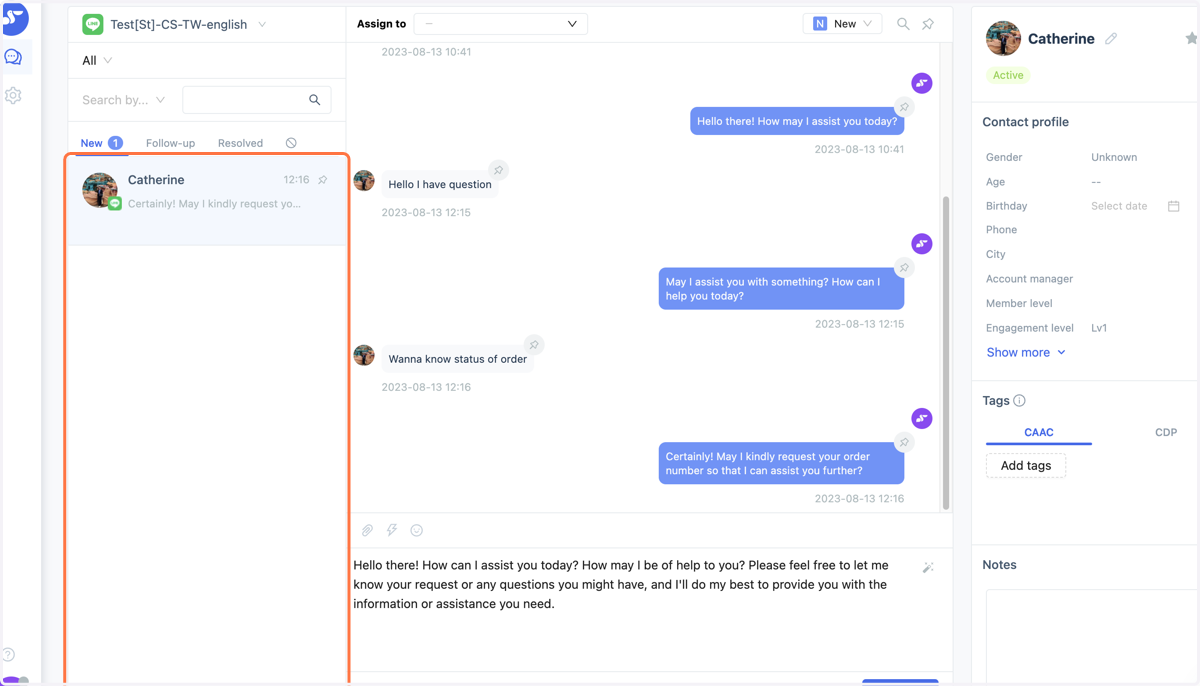The width and height of the screenshot is (1200, 686).
Task: Switch to the CDP tags tab
Action: pyautogui.click(x=1166, y=433)
